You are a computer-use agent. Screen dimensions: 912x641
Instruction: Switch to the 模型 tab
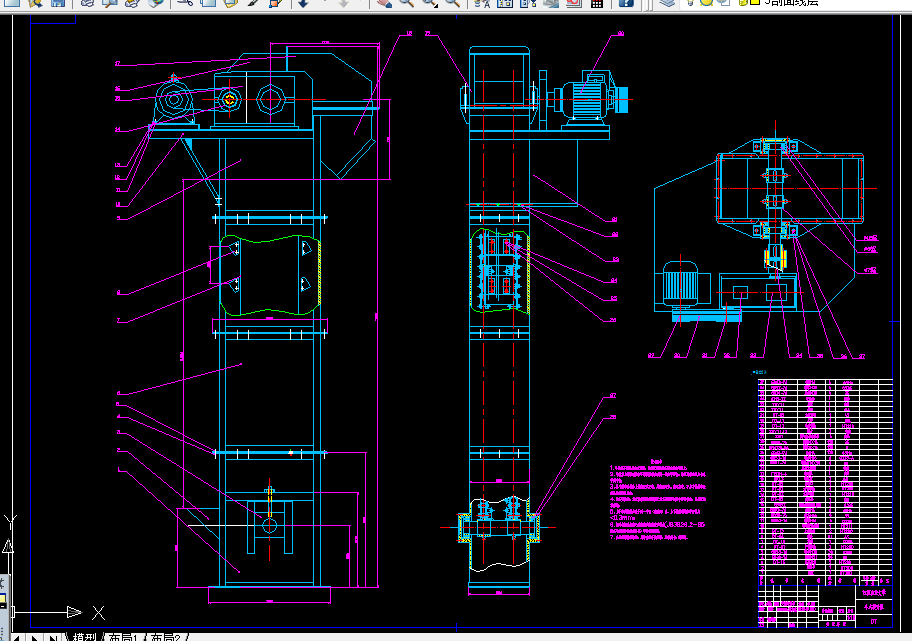(84, 637)
